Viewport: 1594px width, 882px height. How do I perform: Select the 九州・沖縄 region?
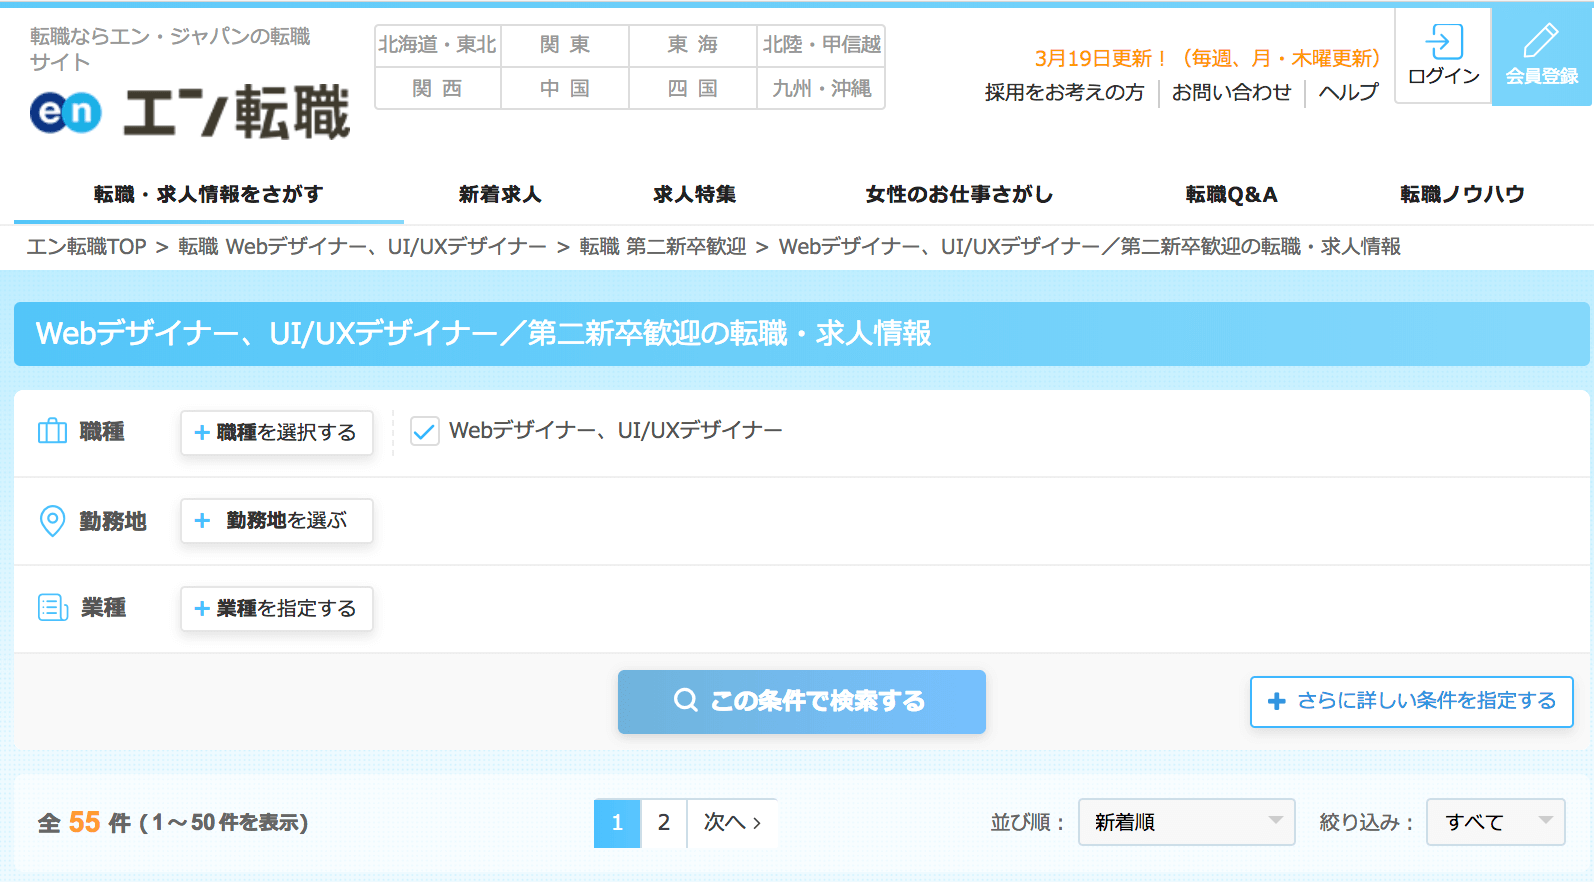[x=821, y=88]
